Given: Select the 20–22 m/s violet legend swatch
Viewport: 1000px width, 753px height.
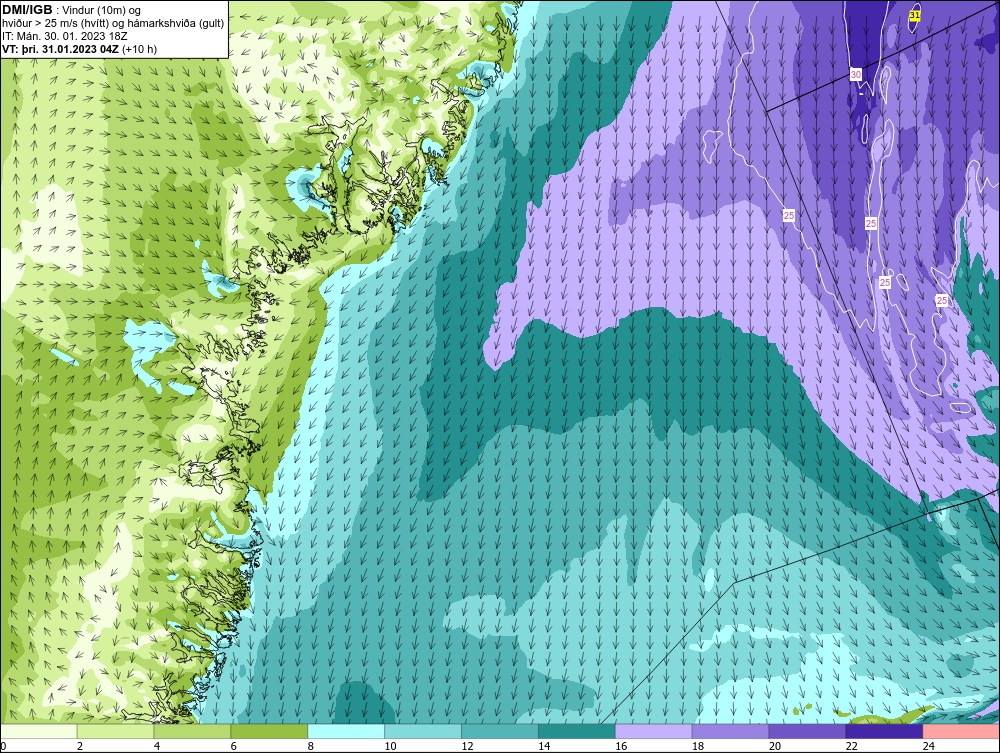Looking at the screenshot, I should click(x=807, y=731).
